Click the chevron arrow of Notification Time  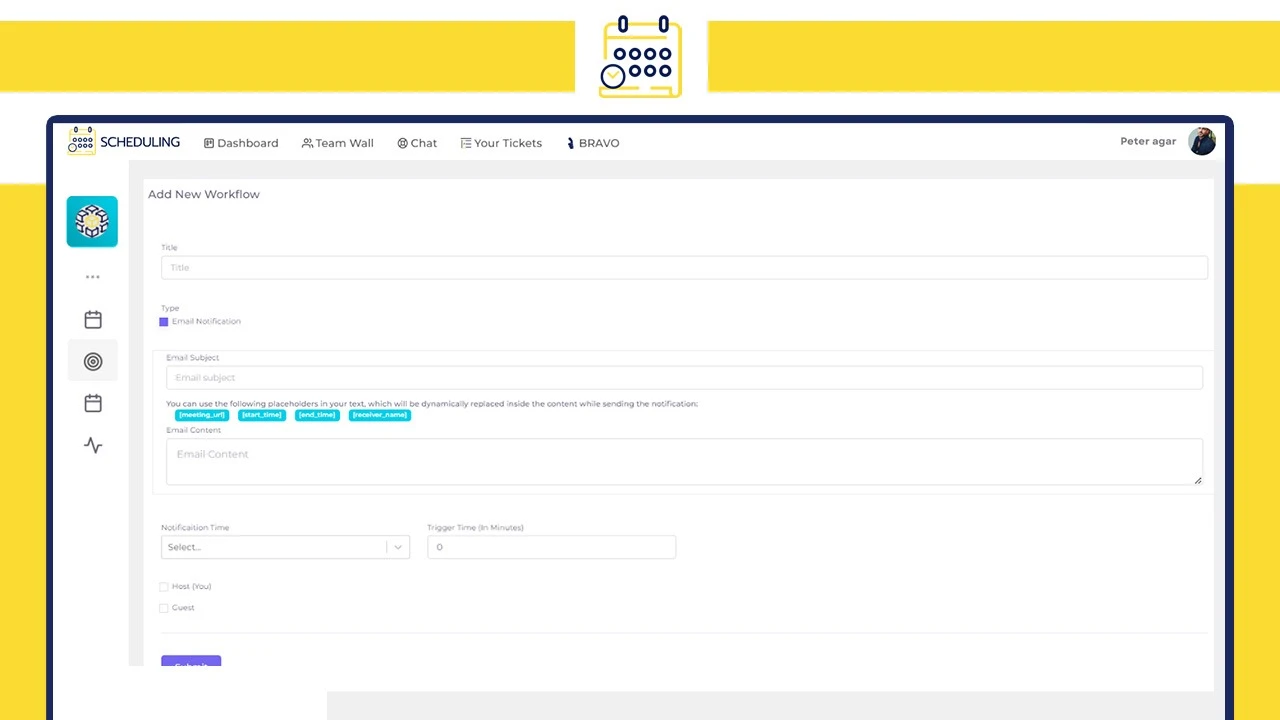tap(398, 547)
